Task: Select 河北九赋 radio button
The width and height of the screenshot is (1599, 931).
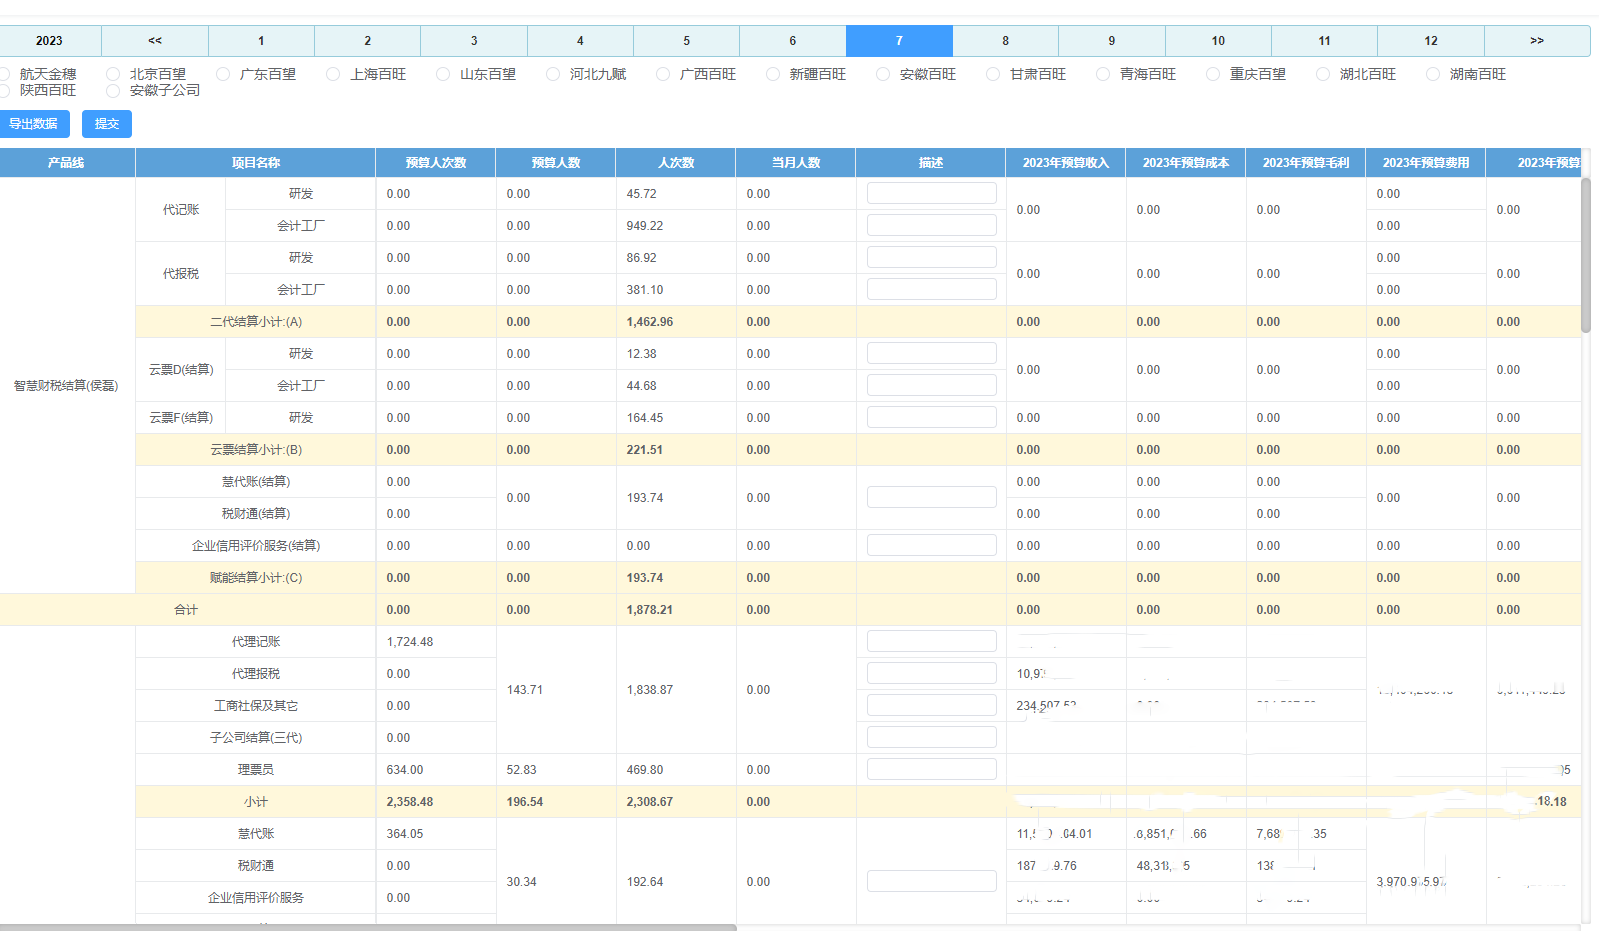Action: pos(553,74)
